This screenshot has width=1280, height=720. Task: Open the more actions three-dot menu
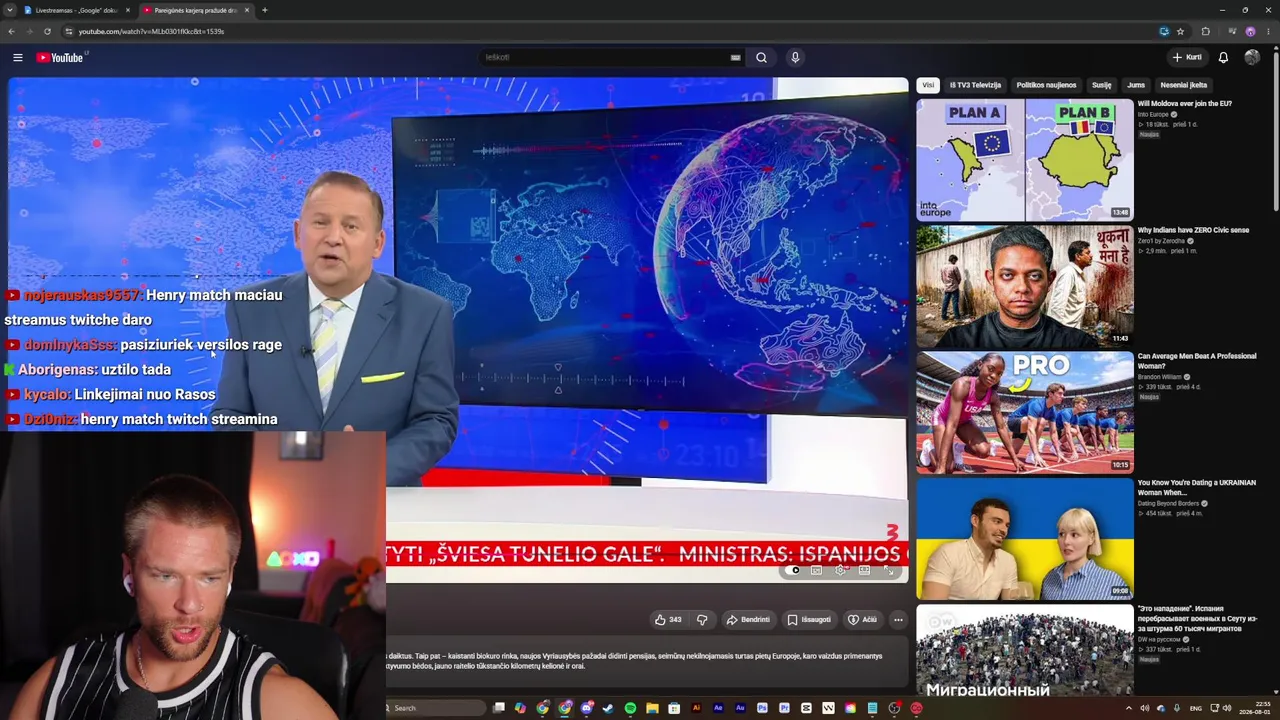(898, 620)
